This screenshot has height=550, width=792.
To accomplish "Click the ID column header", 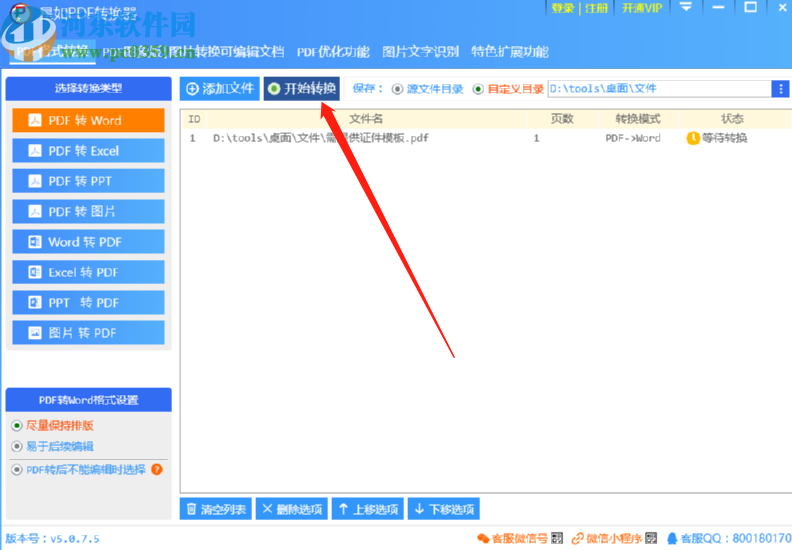I will 194,119.
